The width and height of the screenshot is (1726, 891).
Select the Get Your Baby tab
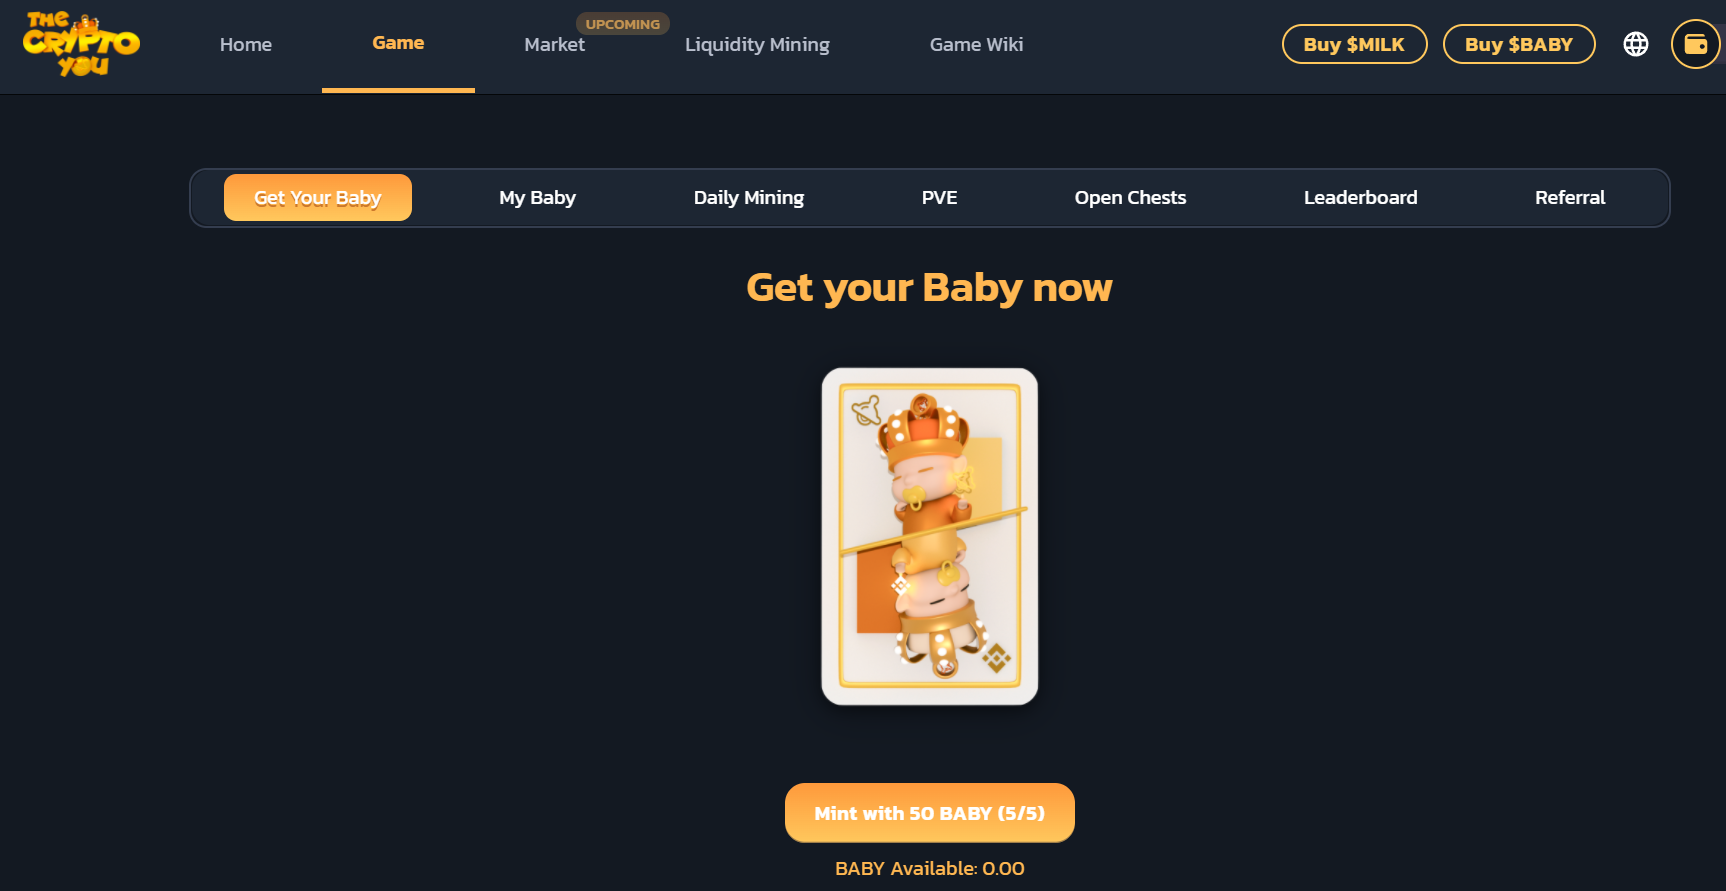318,198
